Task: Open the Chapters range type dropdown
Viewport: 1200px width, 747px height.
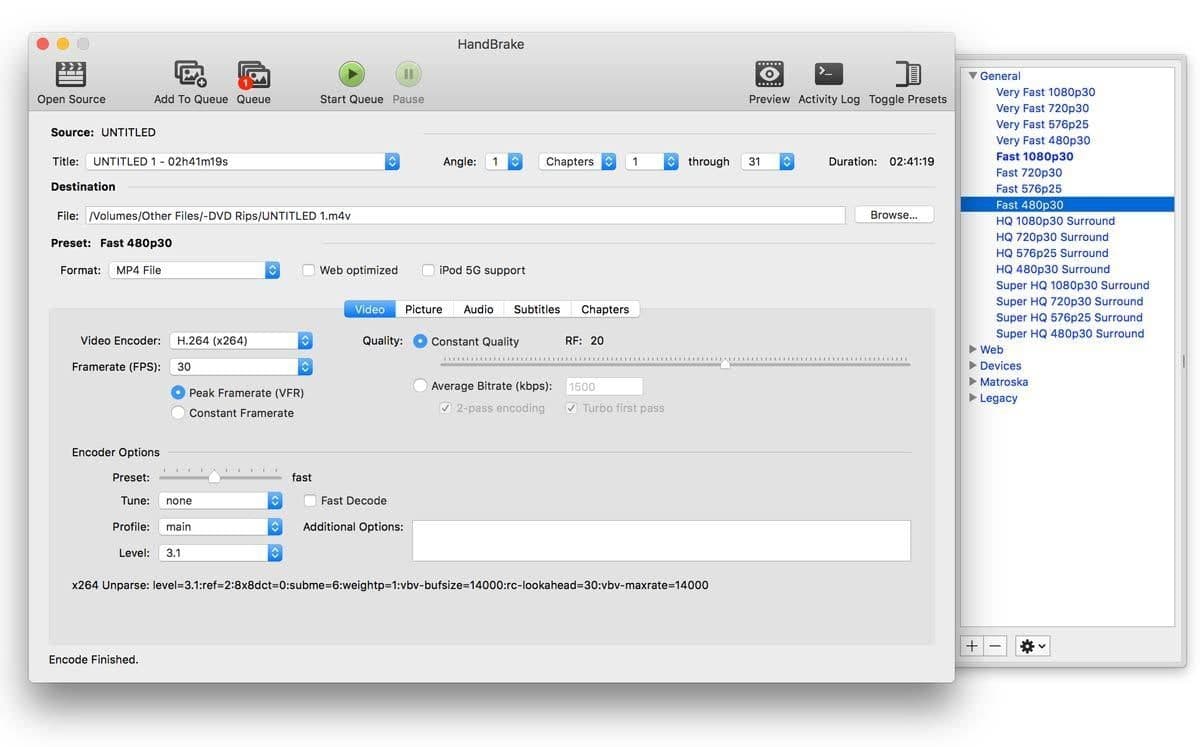Action: click(x=578, y=161)
